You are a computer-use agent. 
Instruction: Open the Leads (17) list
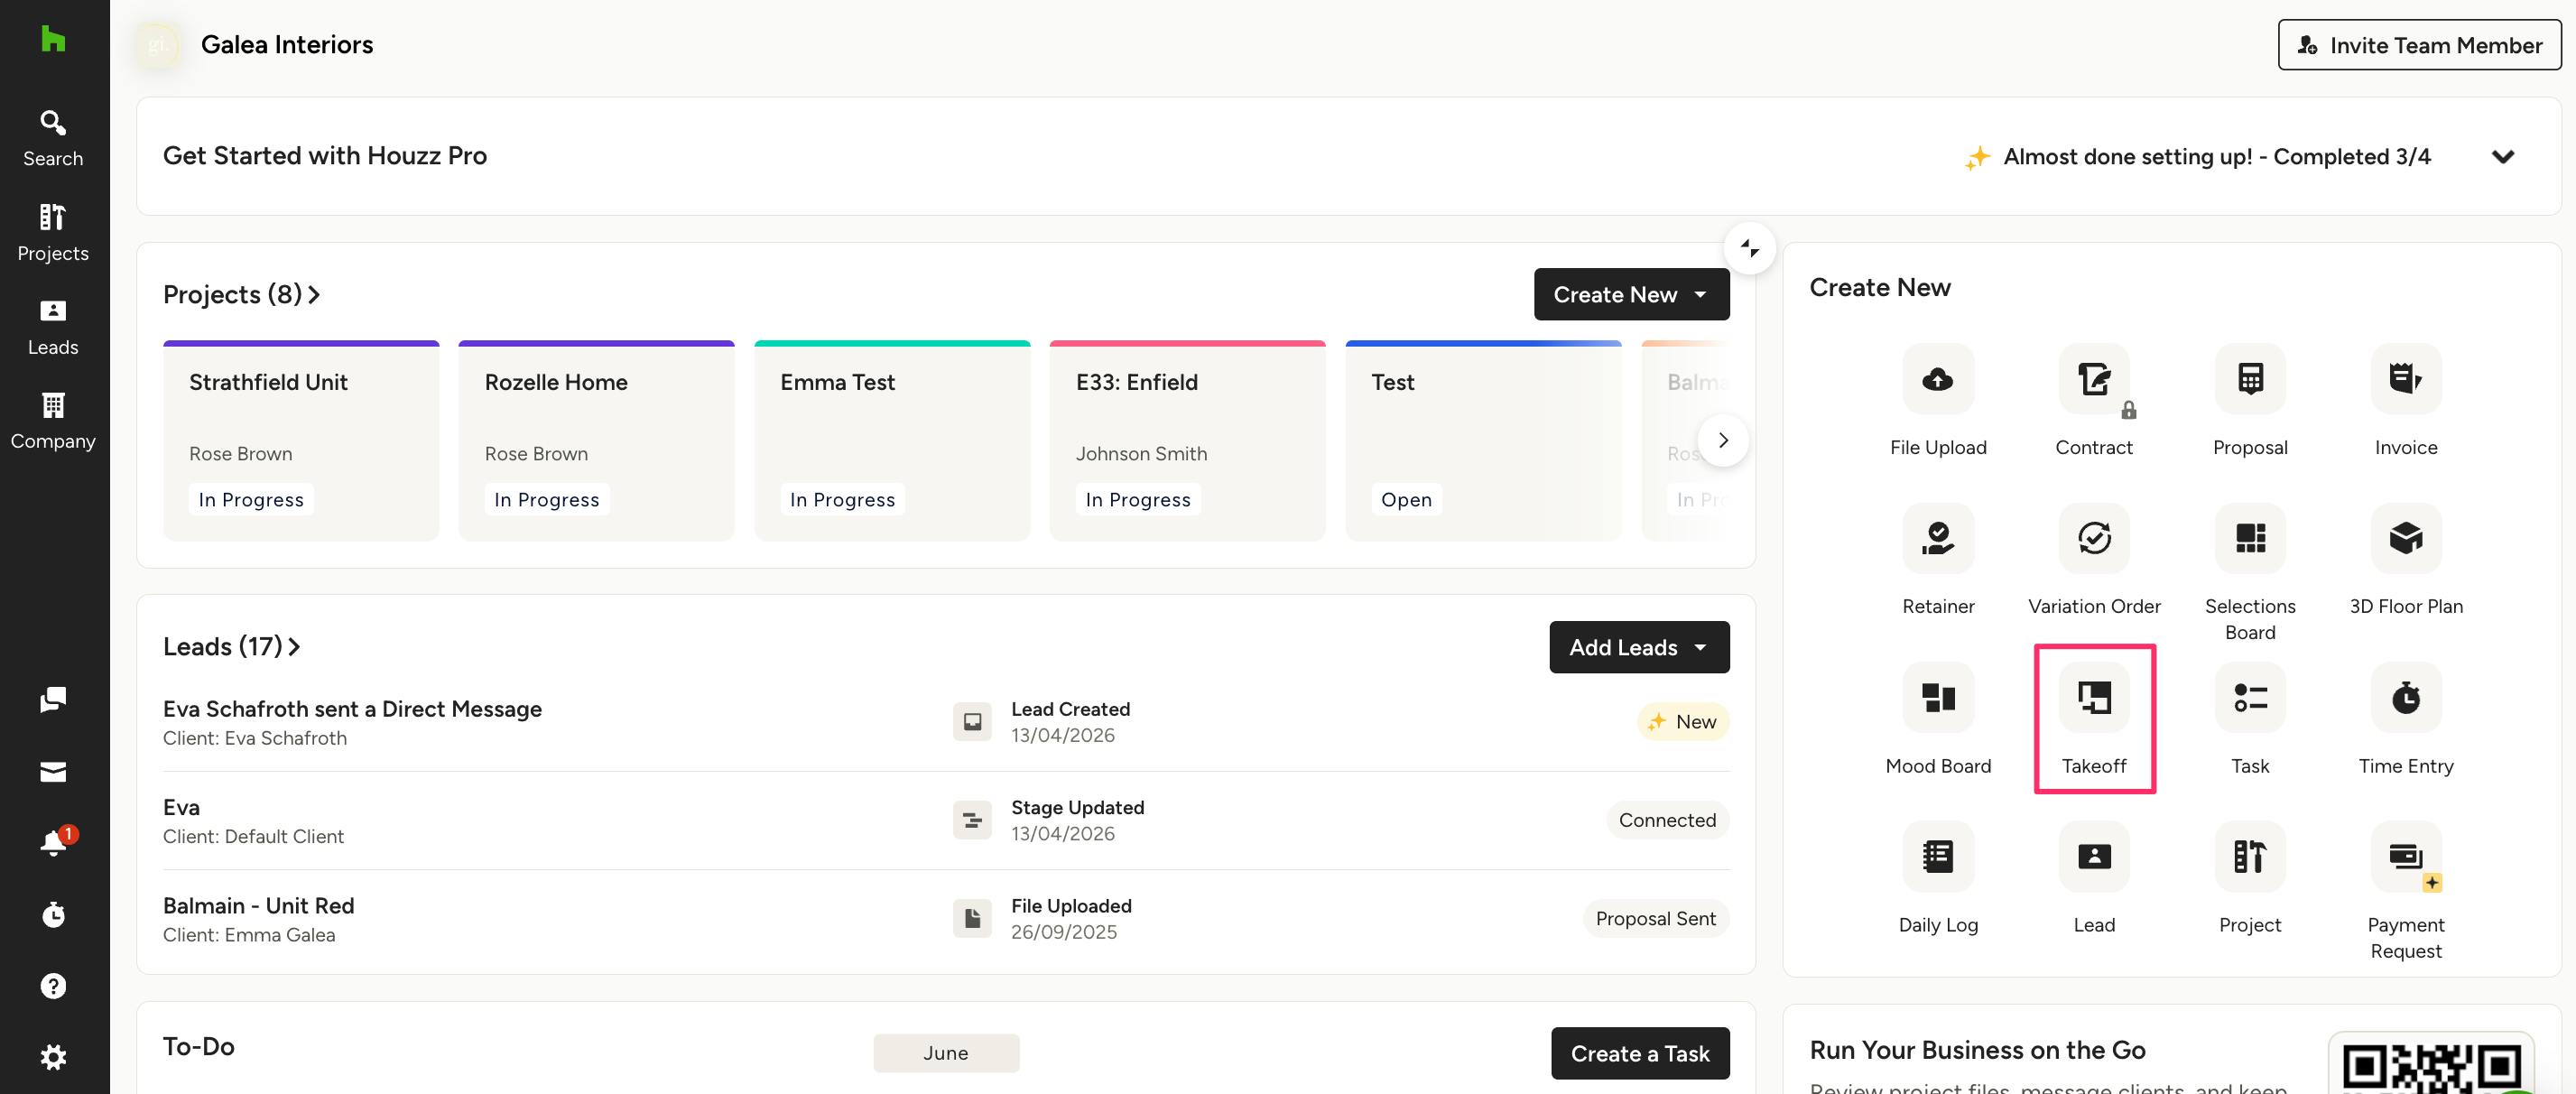click(x=231, y=647)
